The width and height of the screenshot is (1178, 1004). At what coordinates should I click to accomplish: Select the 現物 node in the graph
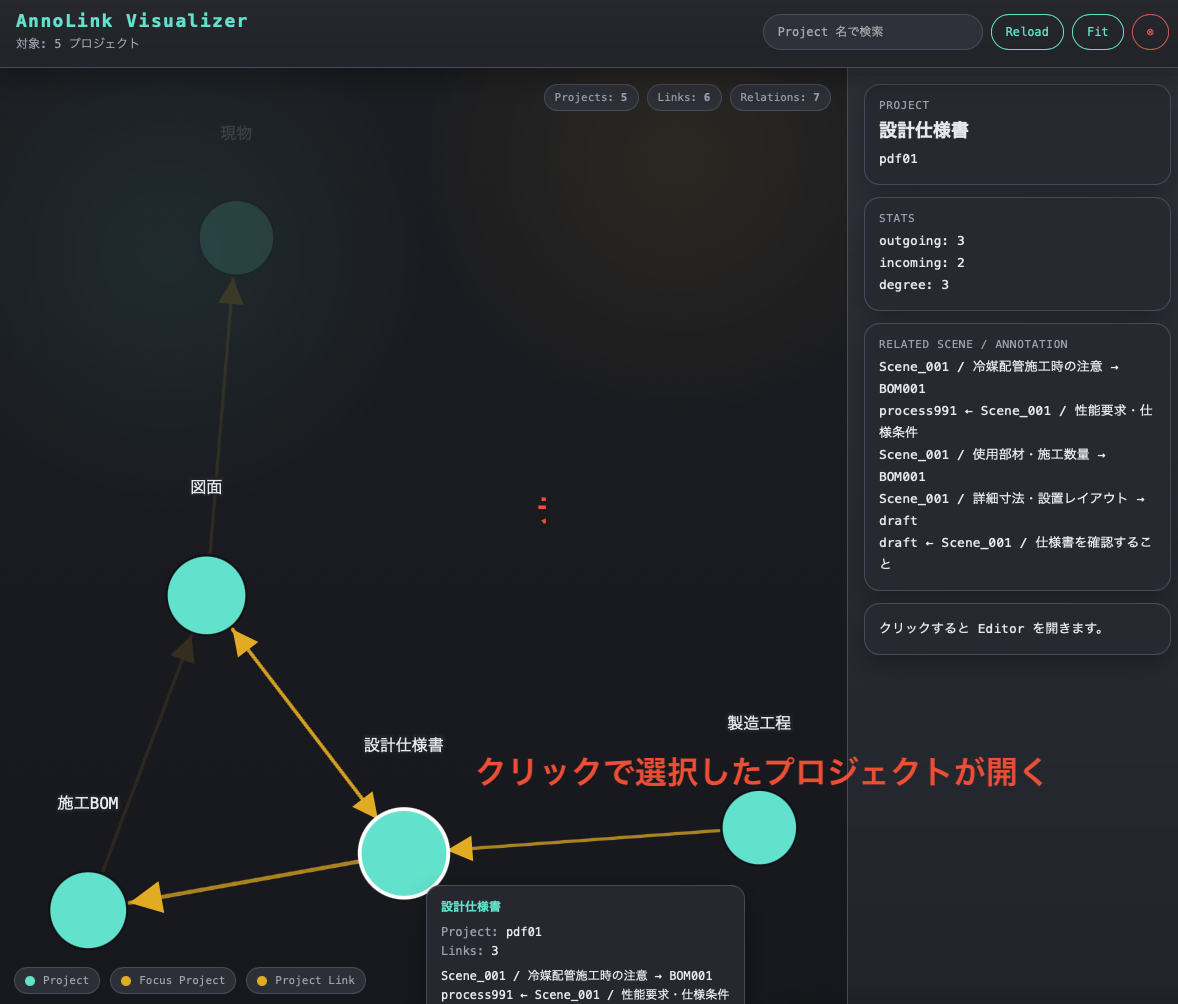(236, 238)
